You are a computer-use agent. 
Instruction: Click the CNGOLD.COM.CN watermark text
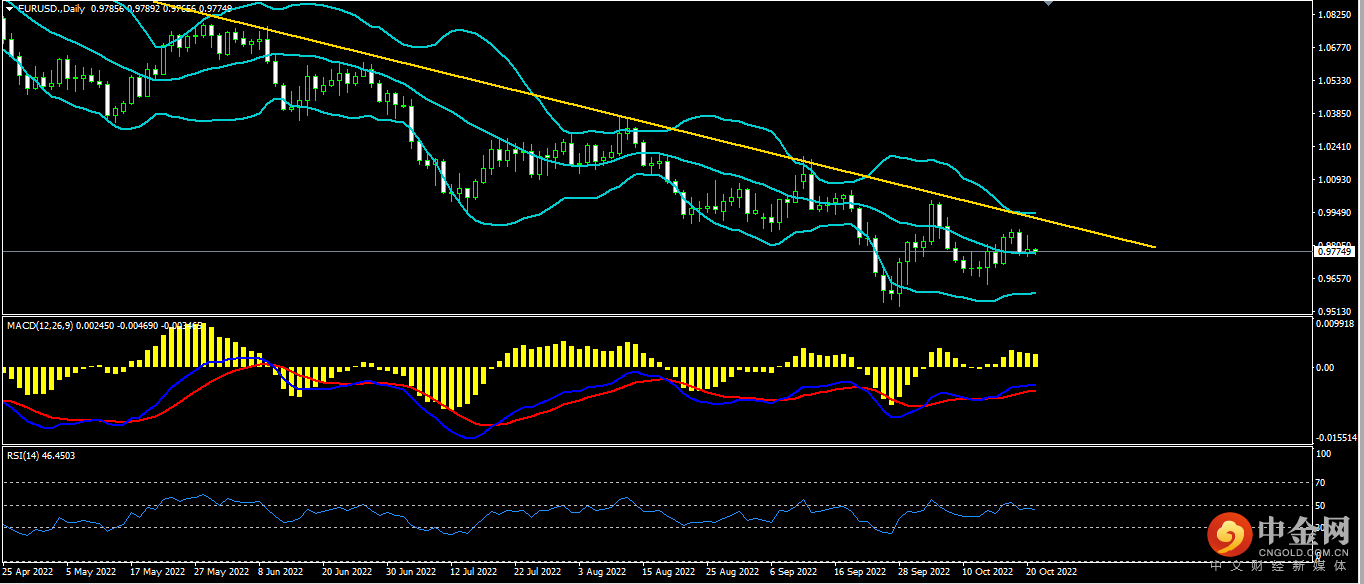1304,550
